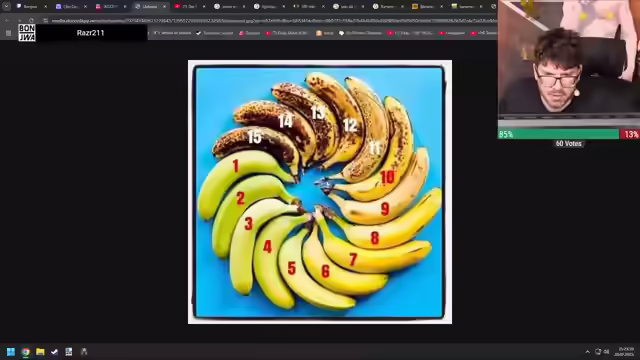
Task: Open the Windows Start menu
Action: pyautogui.click(x=11, y=351)
